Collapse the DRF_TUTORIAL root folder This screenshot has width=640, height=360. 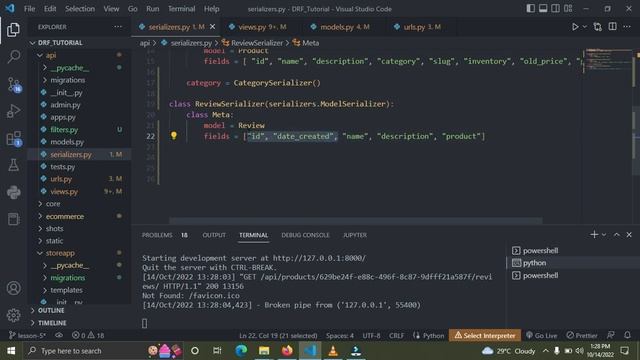click(80, 42)
